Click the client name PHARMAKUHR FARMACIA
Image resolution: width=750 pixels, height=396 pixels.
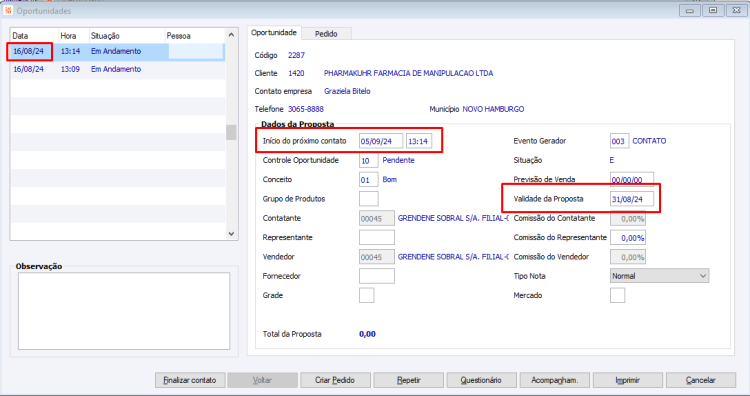408,73
